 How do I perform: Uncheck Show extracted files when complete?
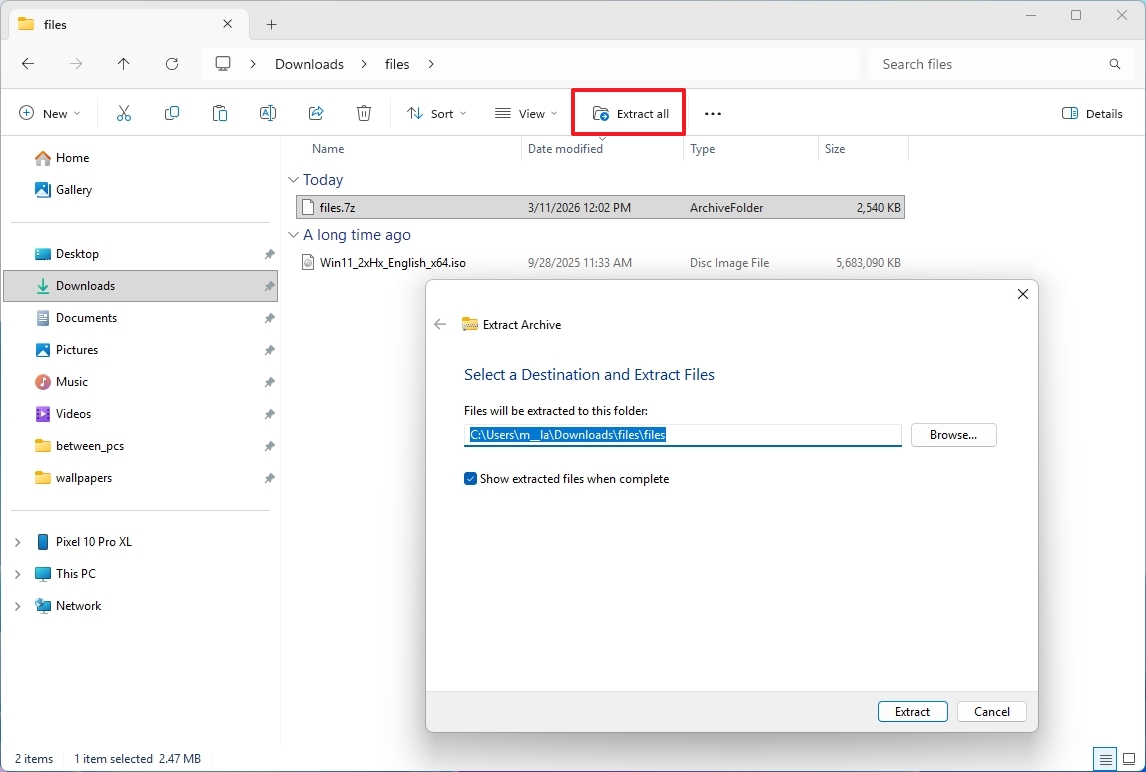click(470, 478)
